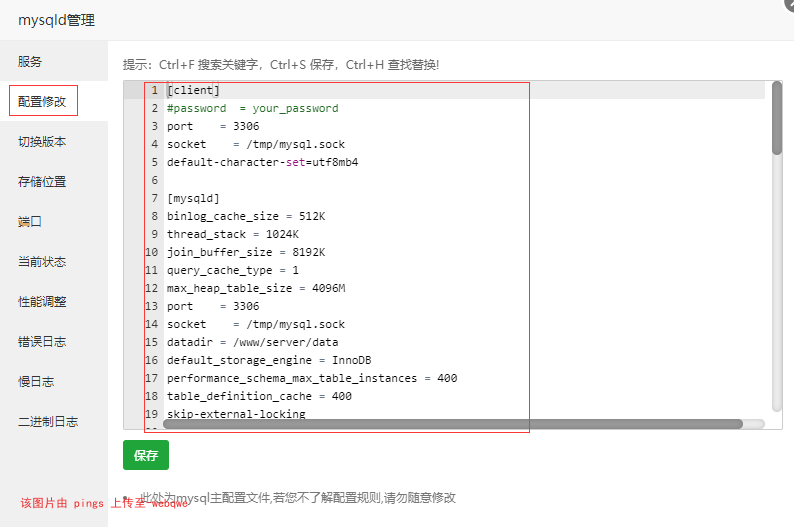
Task: Open the 存储位置 section
Action: pyautogui.click(x=43, y=181)
